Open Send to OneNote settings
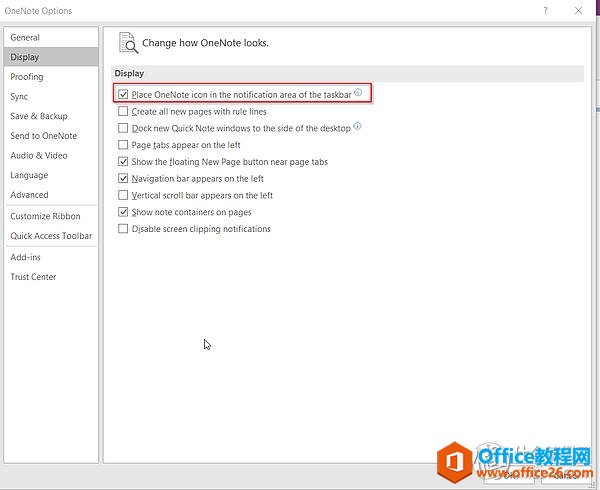Viewport: 600px width, 490px height. click(51, 136)
